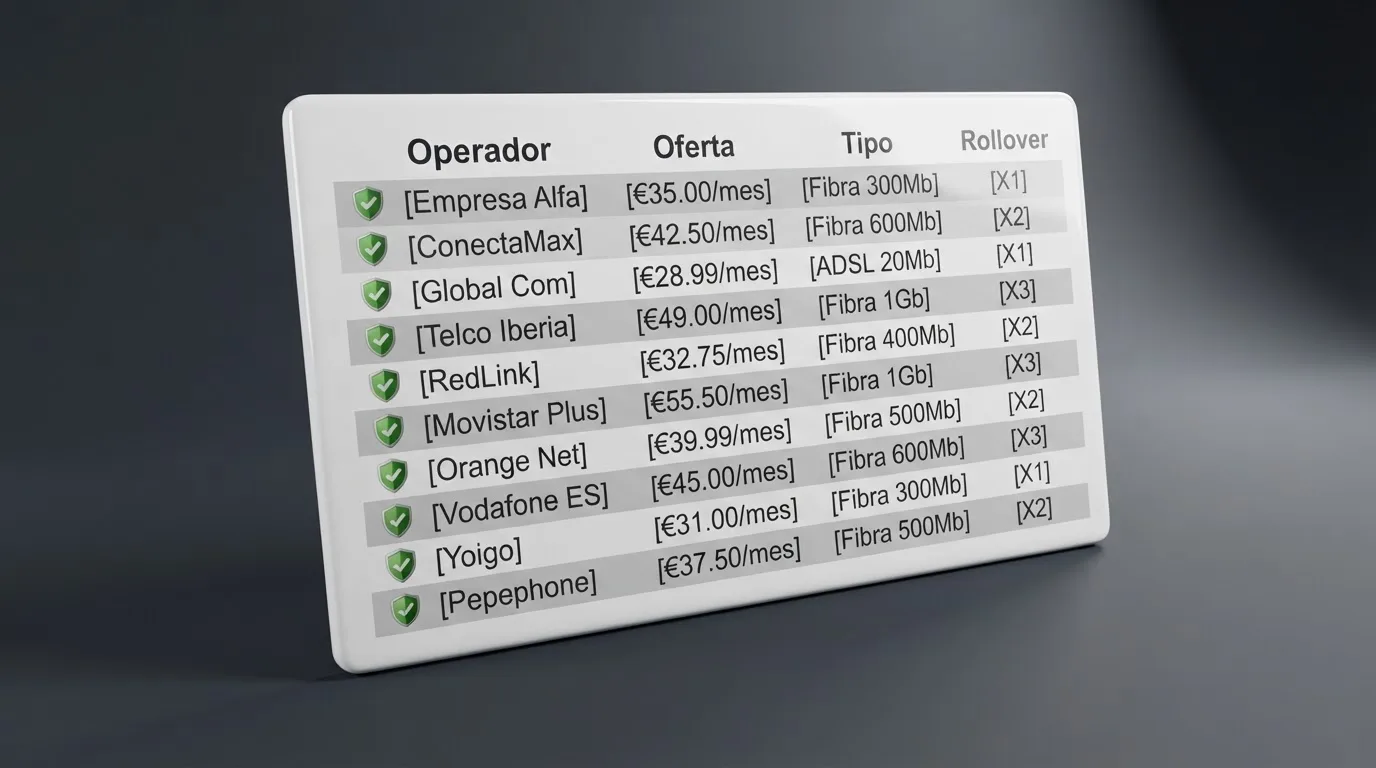The height and width of the screenshot is (768, 1376).
Task: Click the [€28.99/mes] offer price
Action: pyautogui.click(x=705, y=273)
